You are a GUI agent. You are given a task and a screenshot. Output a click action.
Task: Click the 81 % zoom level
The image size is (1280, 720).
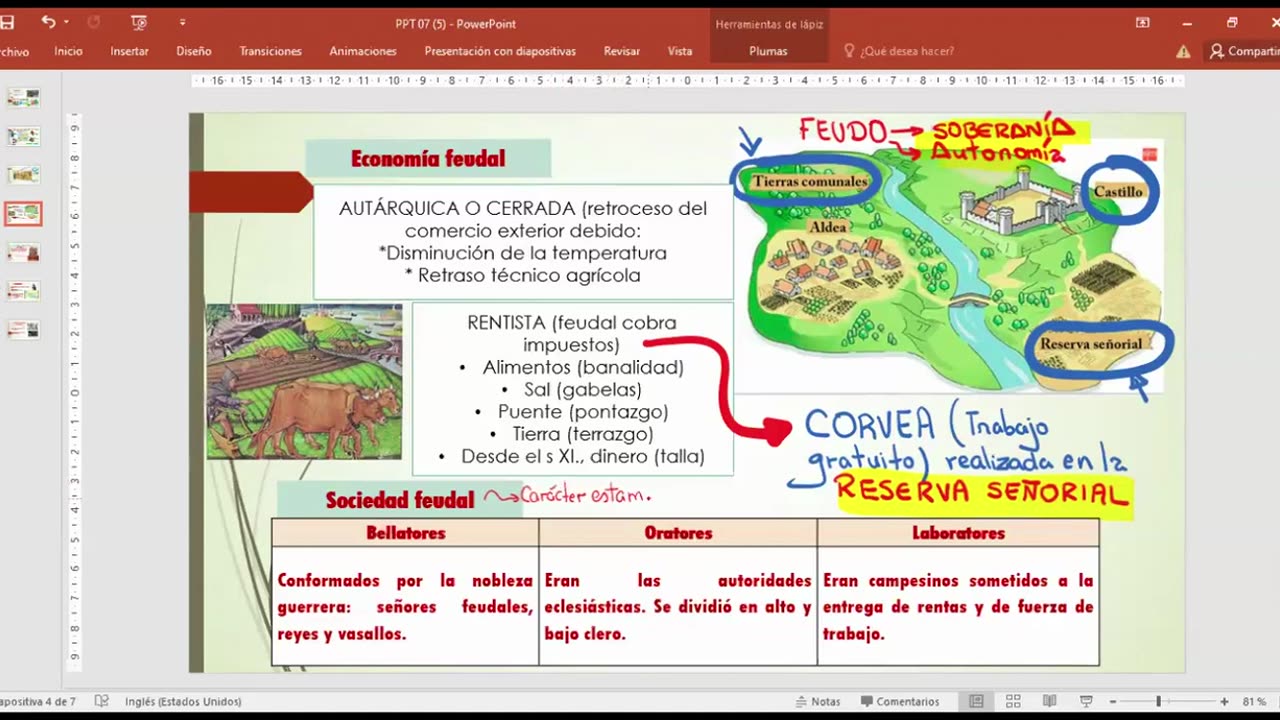tap(1254, 702)
